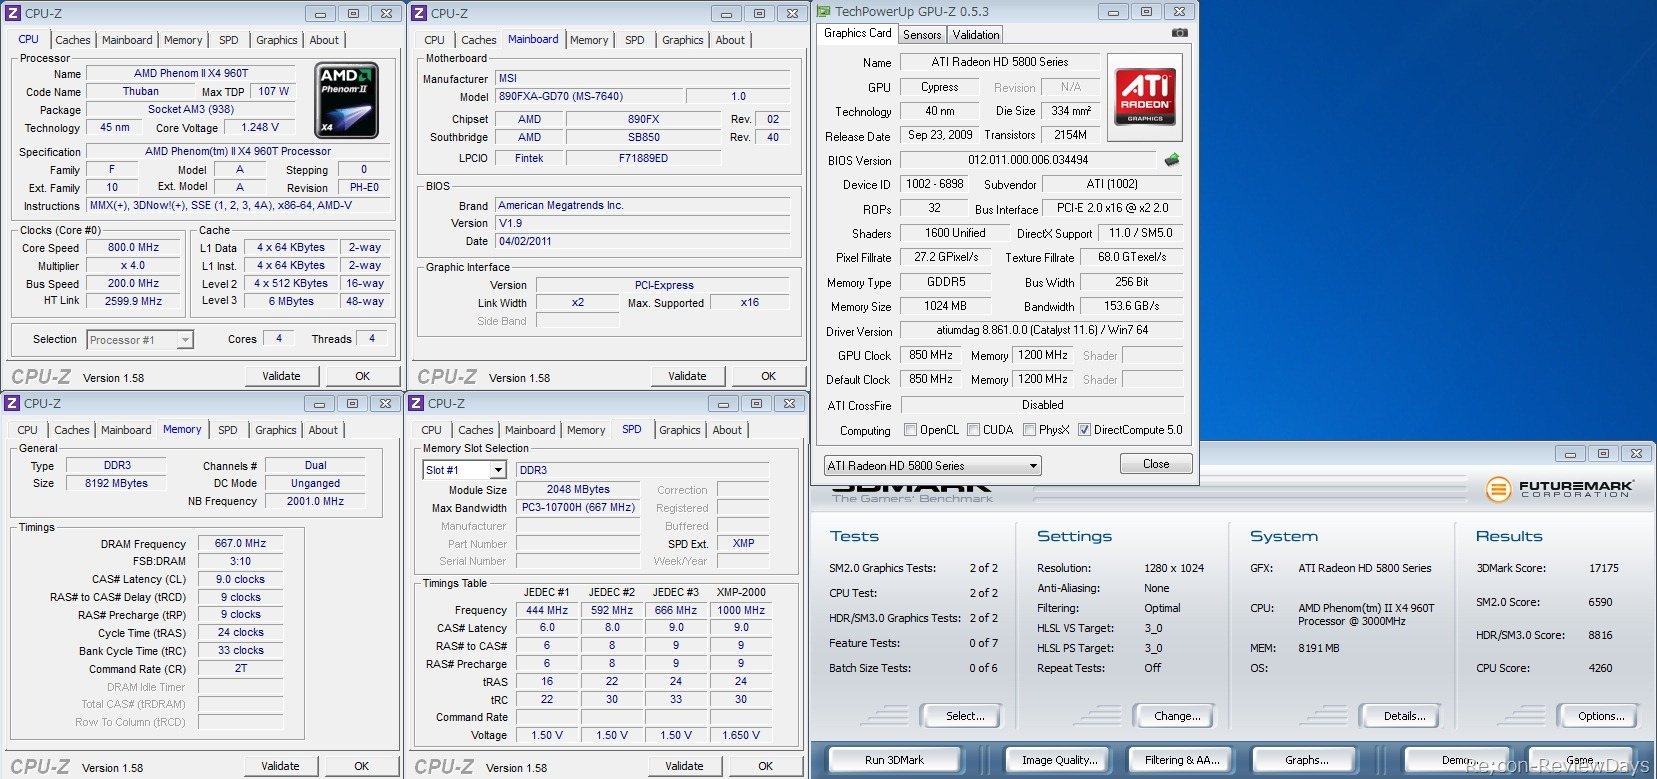
Task: Click the green BIOS save chip icon
Action: coord(1171,160)
